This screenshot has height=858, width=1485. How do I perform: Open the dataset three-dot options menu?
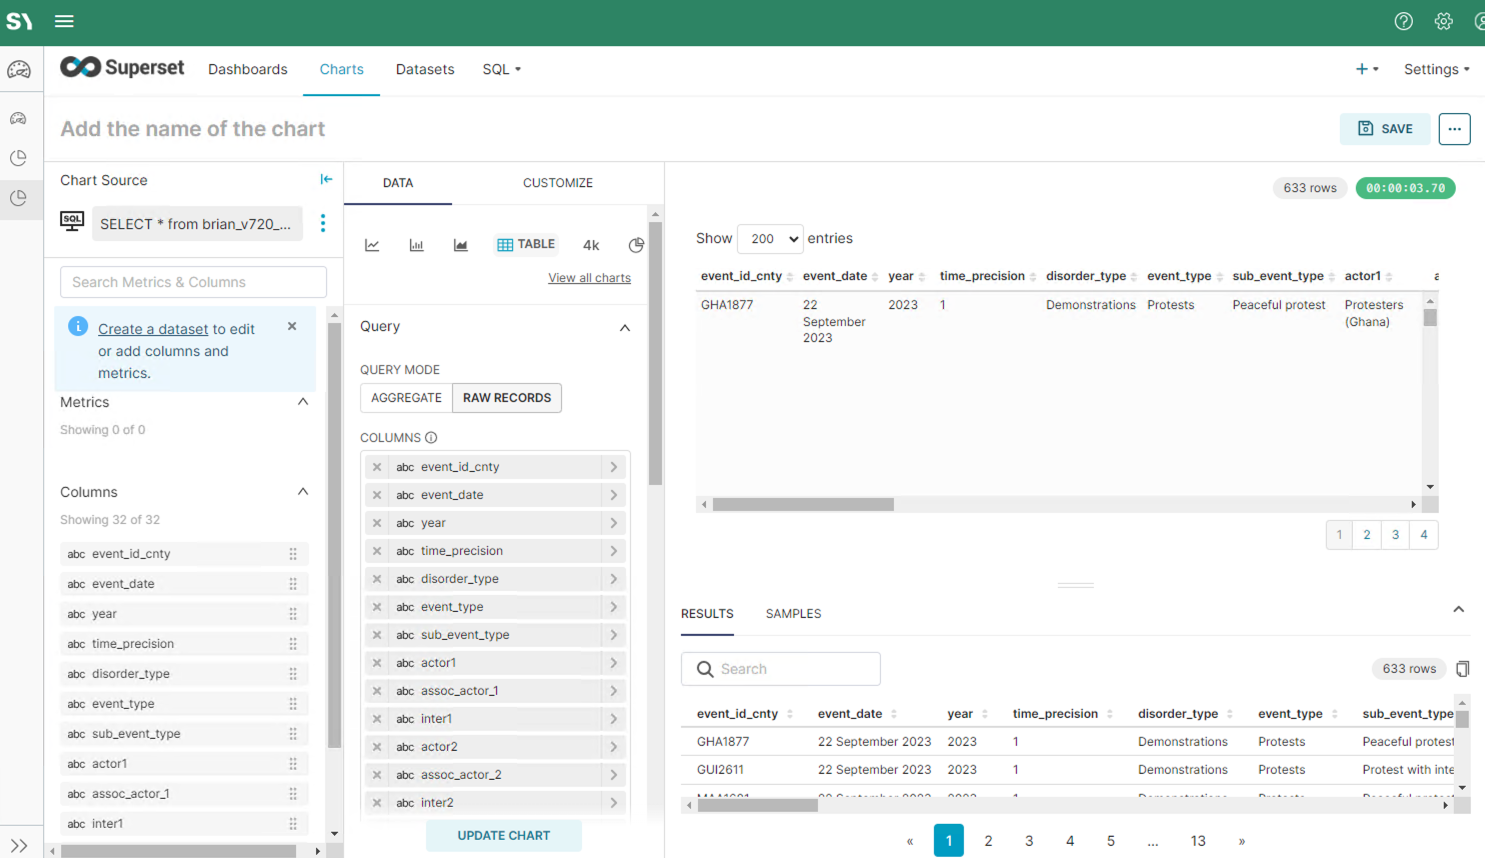tap(322, 223)
